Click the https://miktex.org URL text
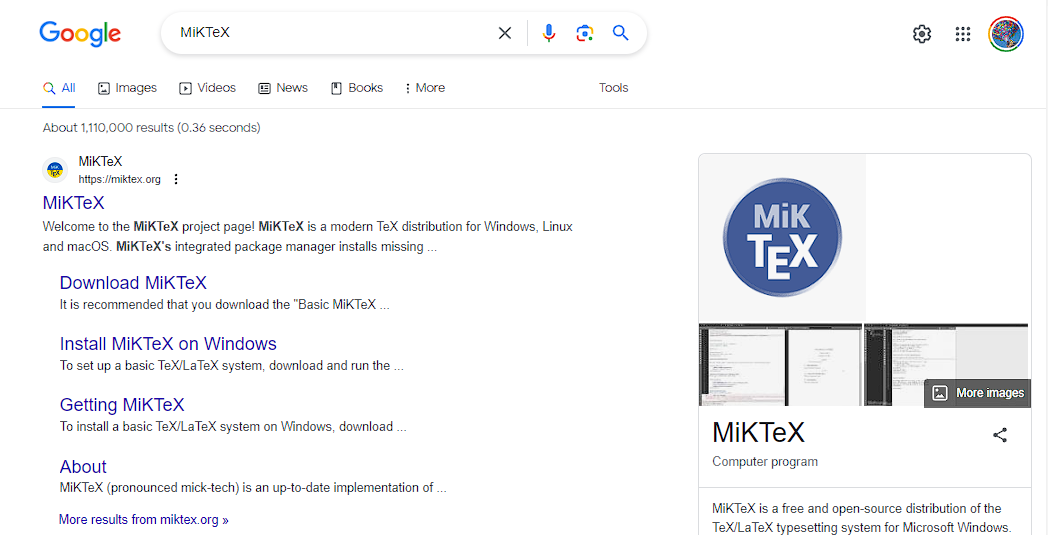Screen dimensions: 1048x535 coord(120,179)
